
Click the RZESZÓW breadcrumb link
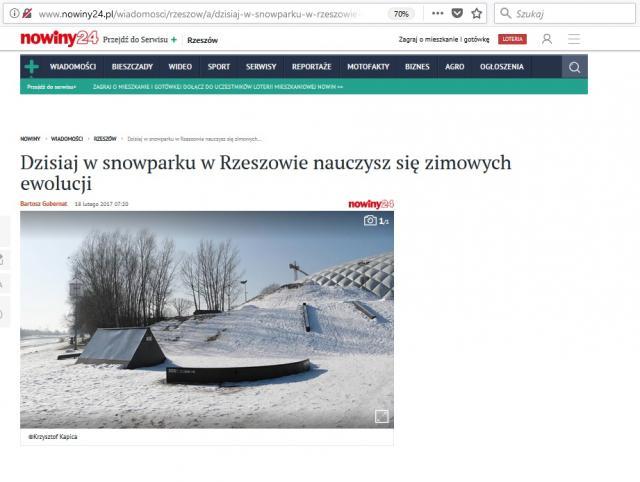pos(104,138)
